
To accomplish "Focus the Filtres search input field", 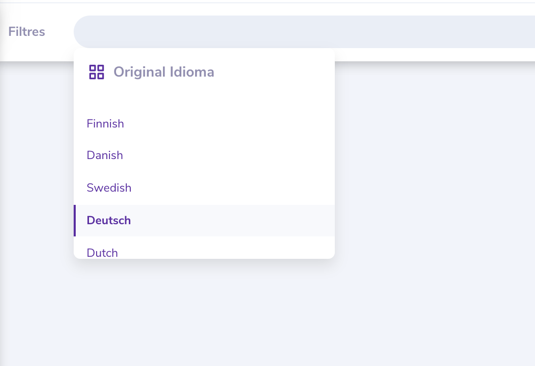I will pyautogui.click(x=304, y=32).
